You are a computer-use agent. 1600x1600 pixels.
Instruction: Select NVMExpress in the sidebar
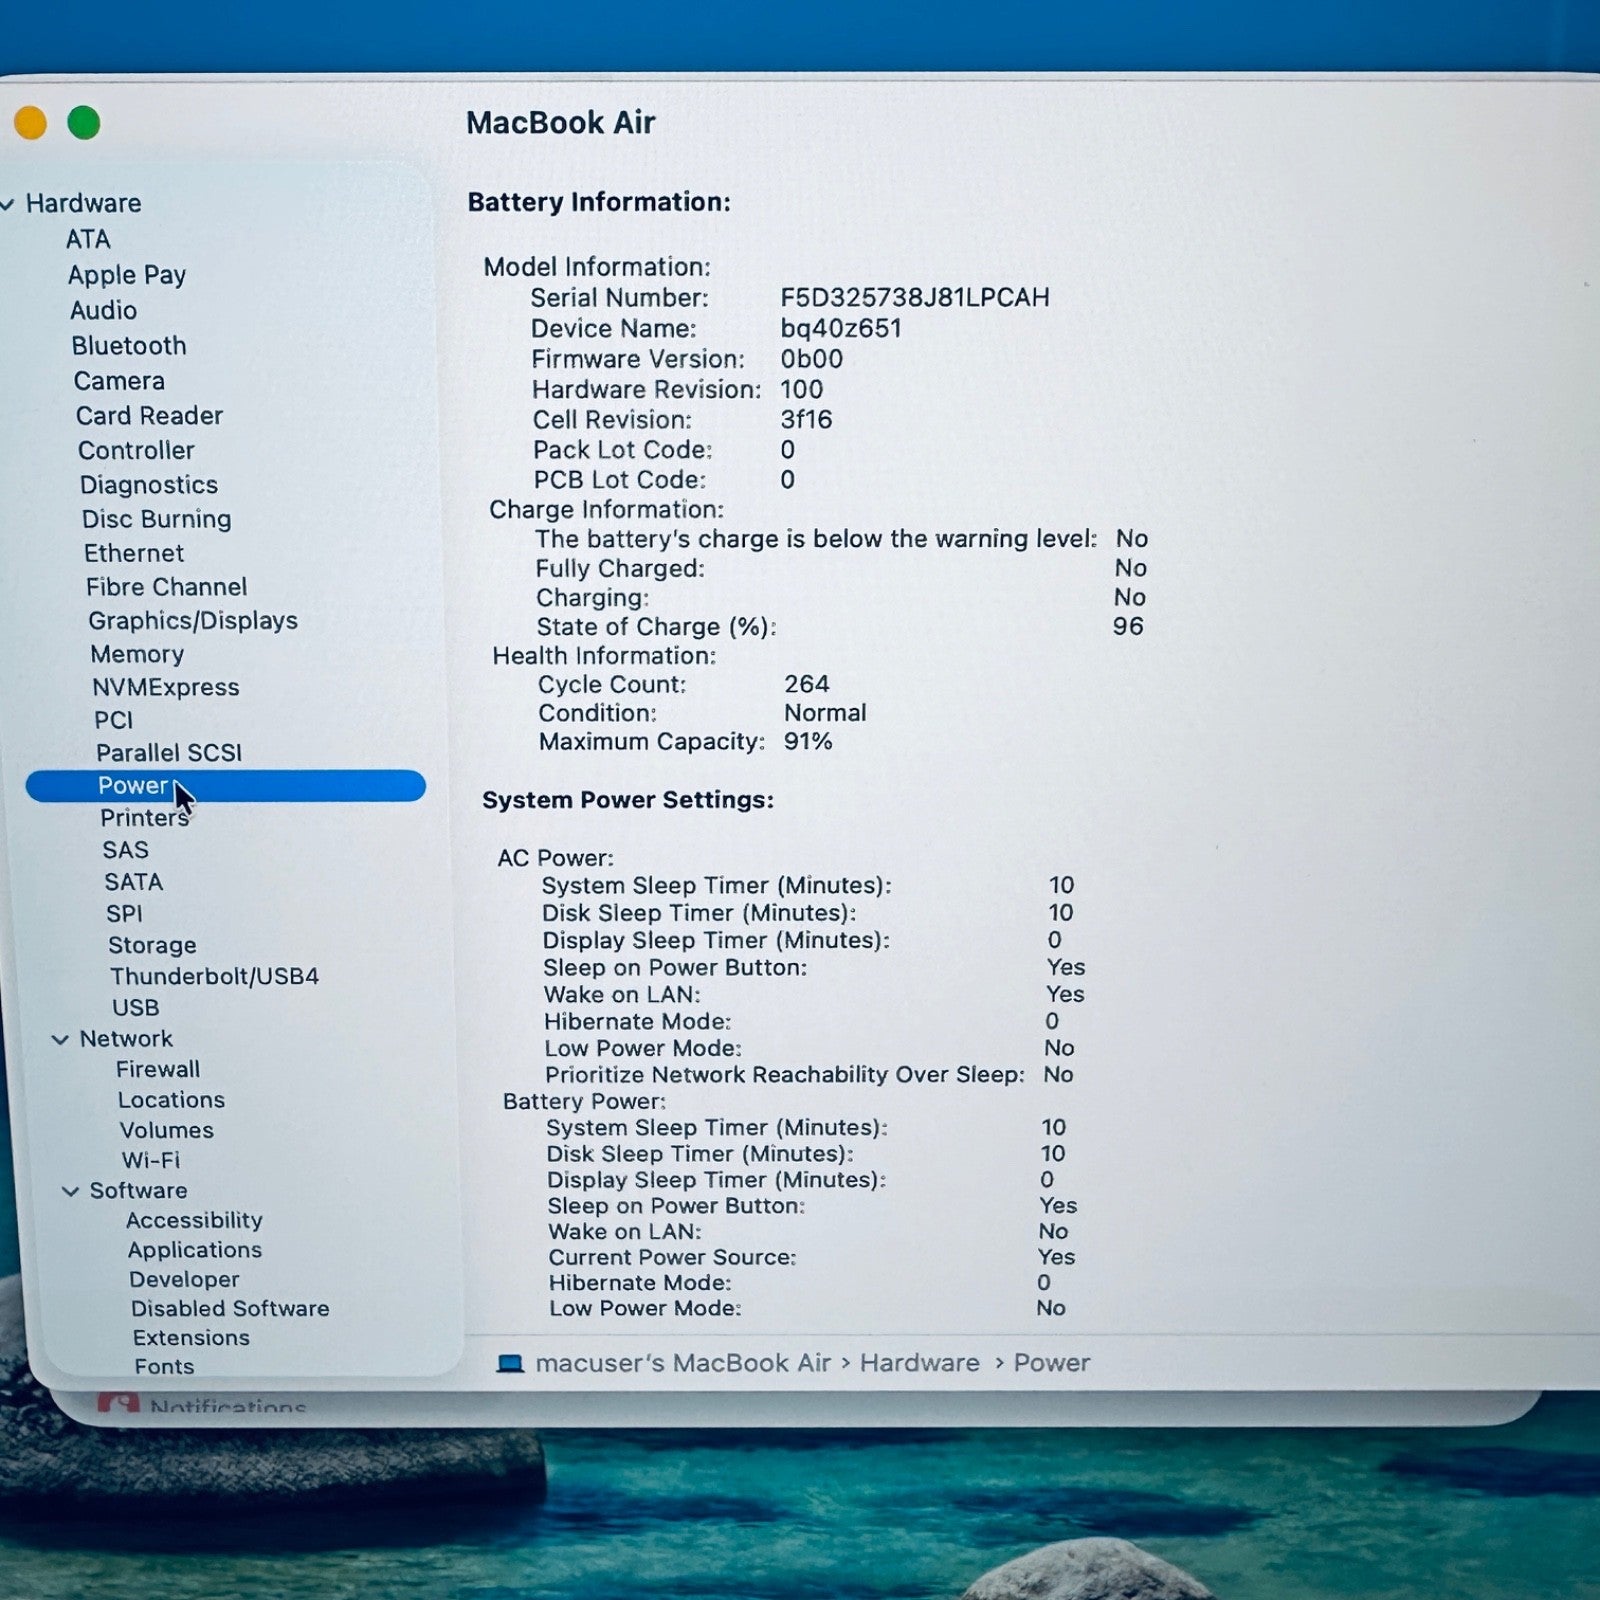tap(166, 687)
